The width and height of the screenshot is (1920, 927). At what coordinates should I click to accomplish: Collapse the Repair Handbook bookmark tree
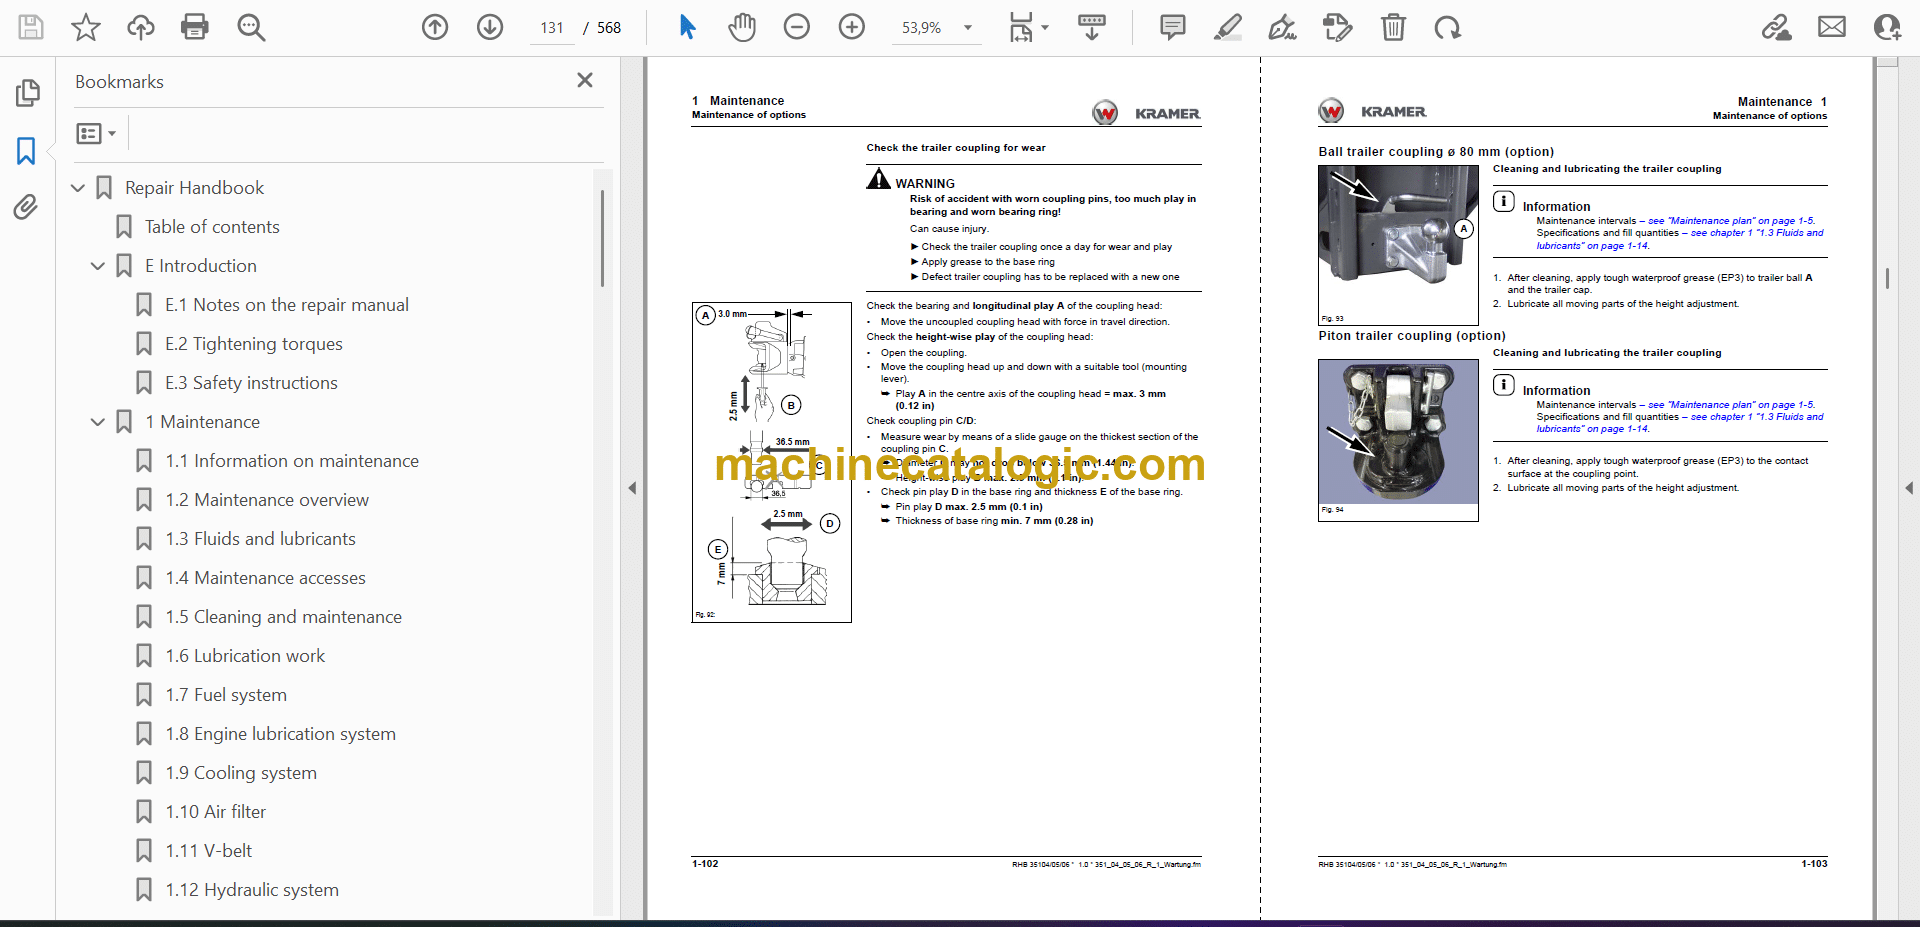click(x=78, y=188)
